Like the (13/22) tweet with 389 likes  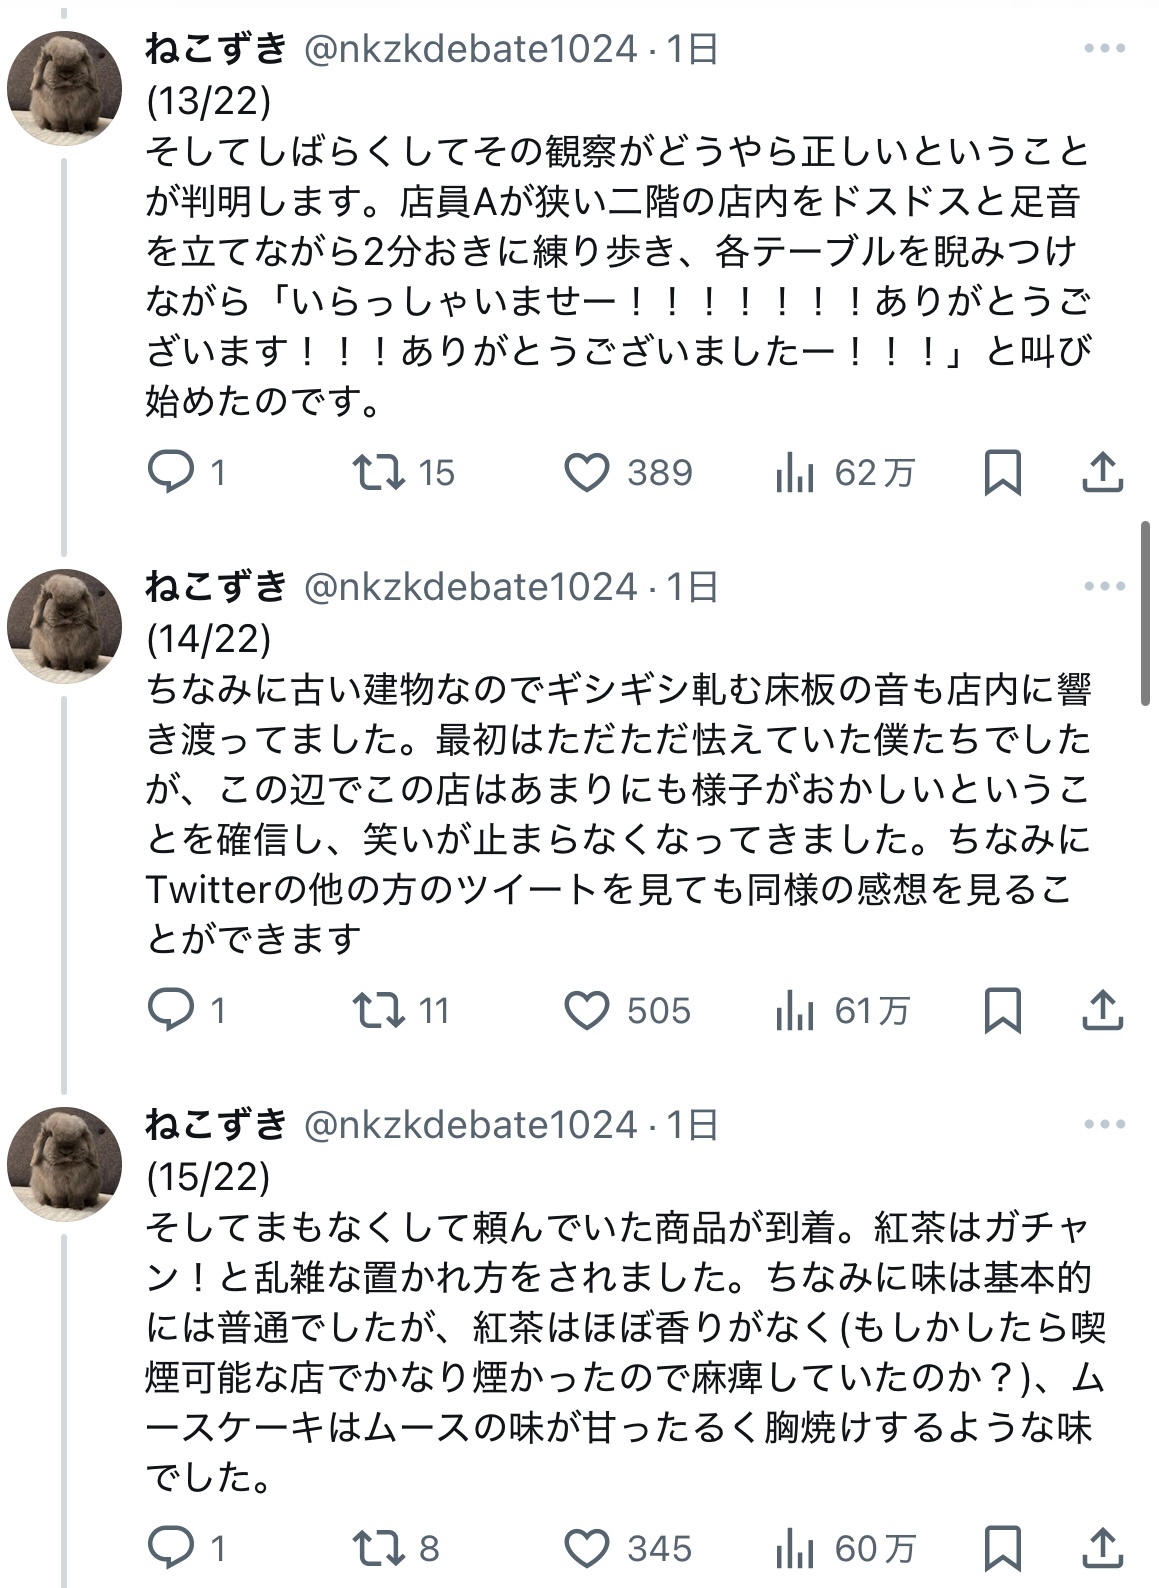pos(587,473)
